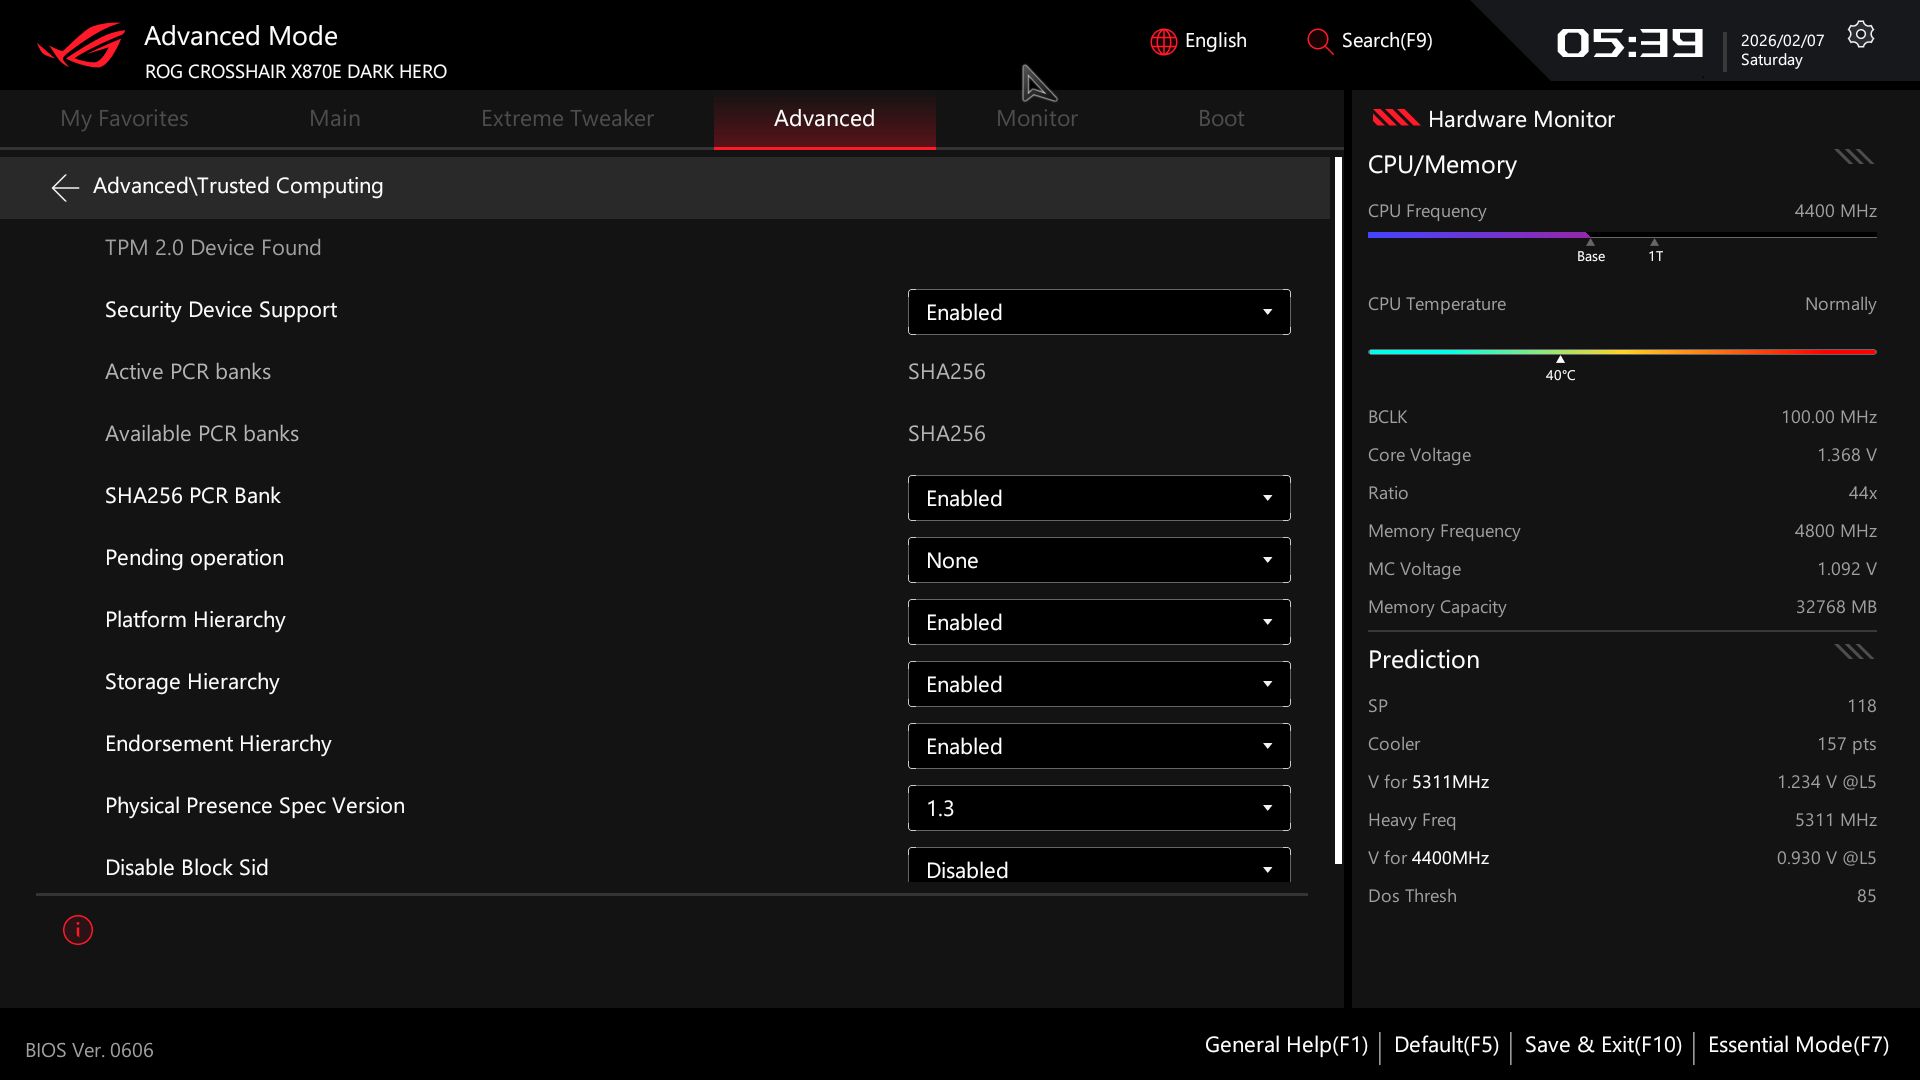Image resolution: width=1920 pixels, height=1080 pixels.
Task: Click the ROG logo
Action: point(81,45)
